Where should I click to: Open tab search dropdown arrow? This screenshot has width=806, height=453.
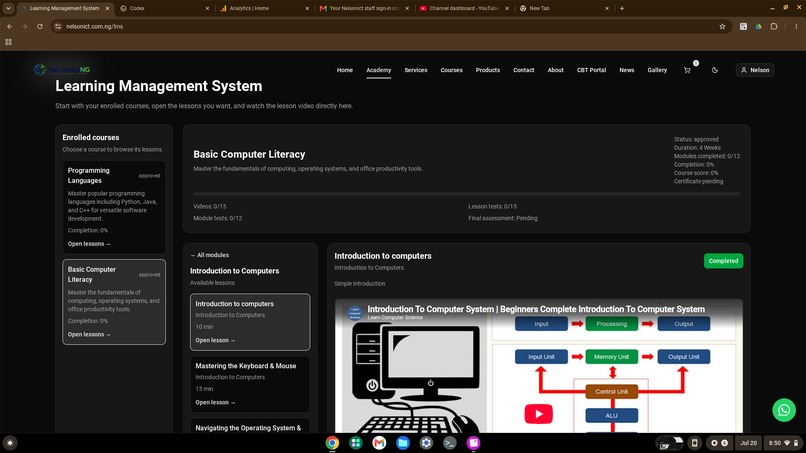click(x=8, y=8)
